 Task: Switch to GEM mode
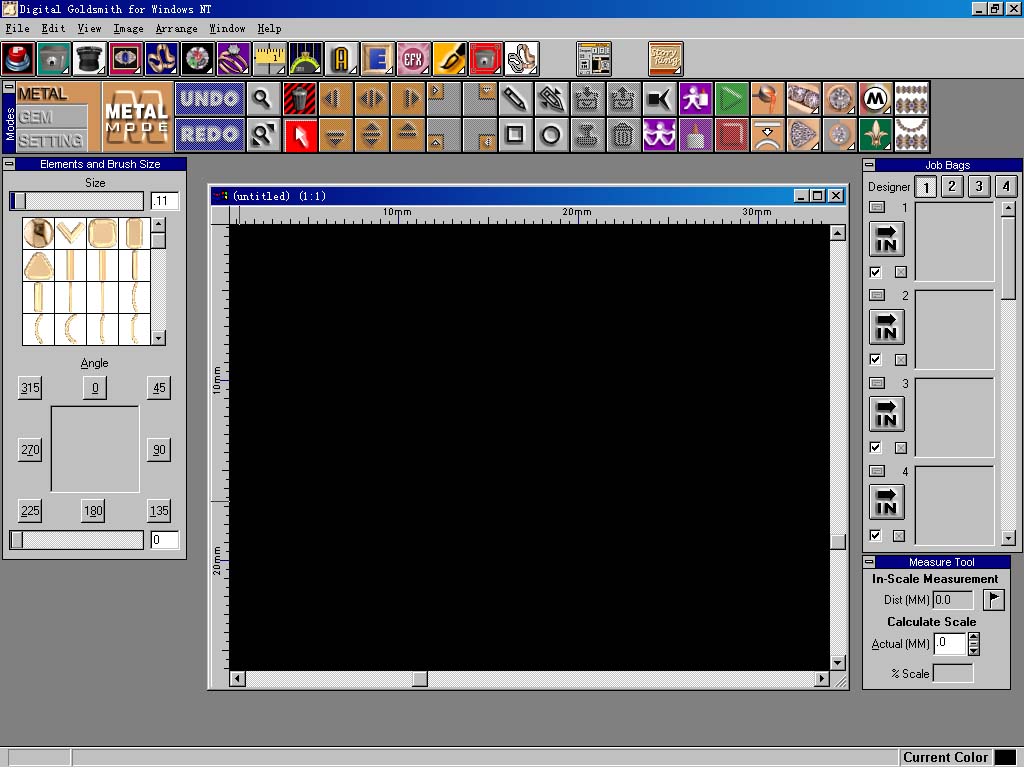tap(52, 117)
